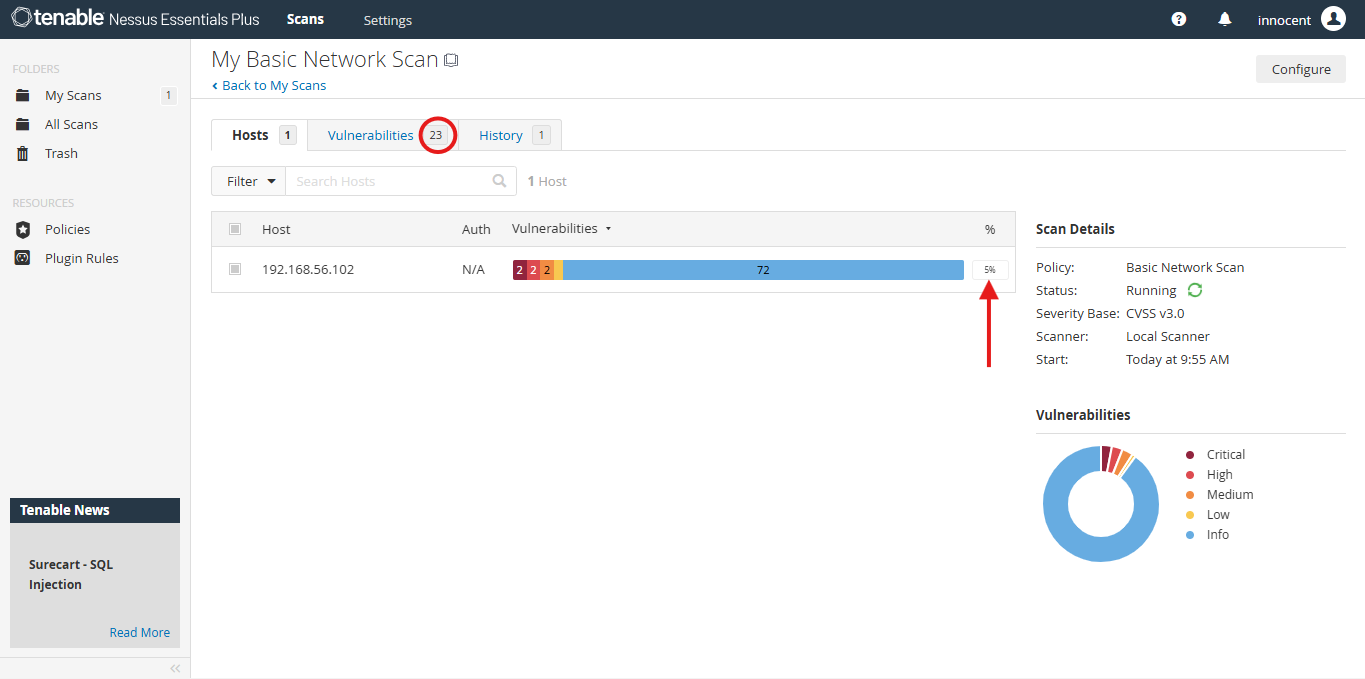
Task: Click the 5% scan progress indicator
Action: tap(990, 270)
